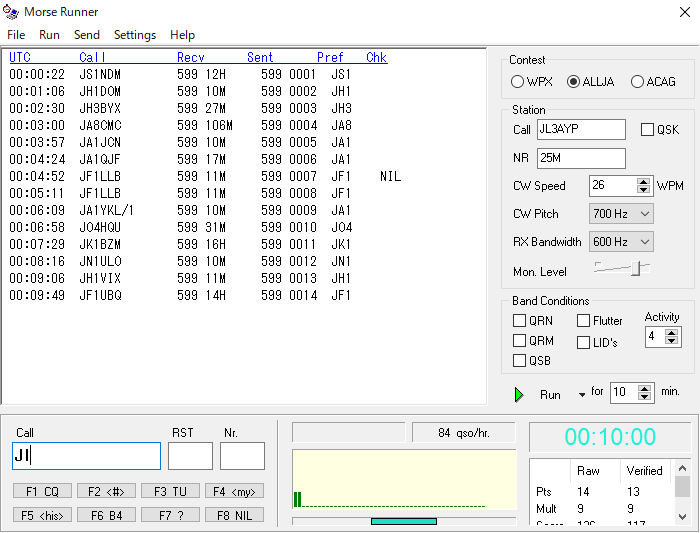Screen dimensions: 700x533
Task: Open the Send menu
Action: click(x=87, y=35)
